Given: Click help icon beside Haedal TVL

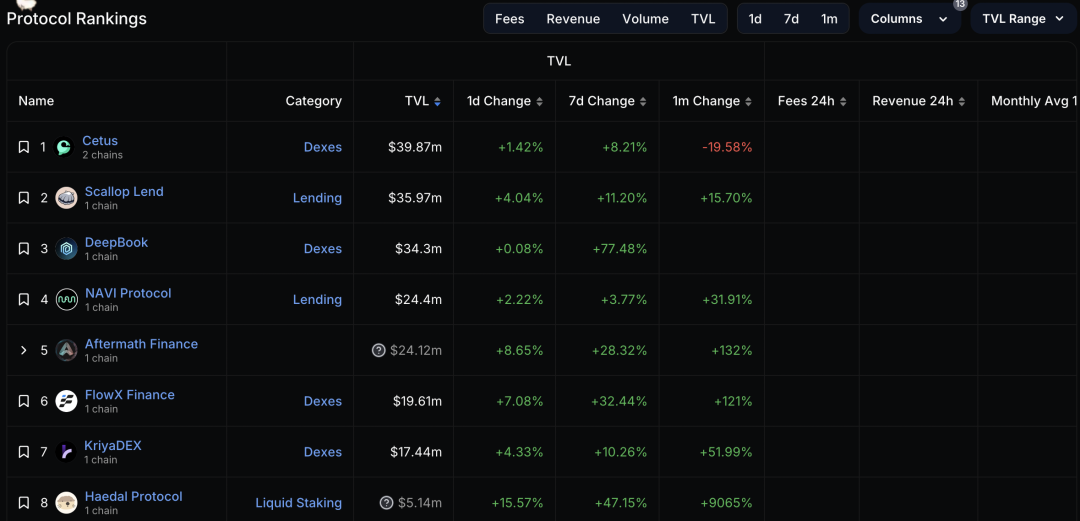Looking at the screenshot, I should pyautogui.click(x=386, y=503).
